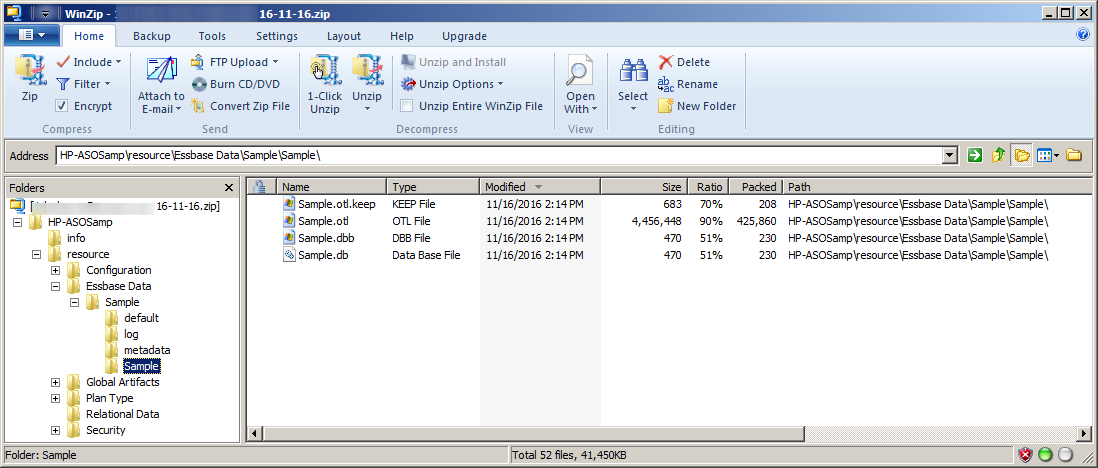Screen dimensions: 1098x468
Task: Toggle the Folders pane view icon
Action: pos(1022,156)
